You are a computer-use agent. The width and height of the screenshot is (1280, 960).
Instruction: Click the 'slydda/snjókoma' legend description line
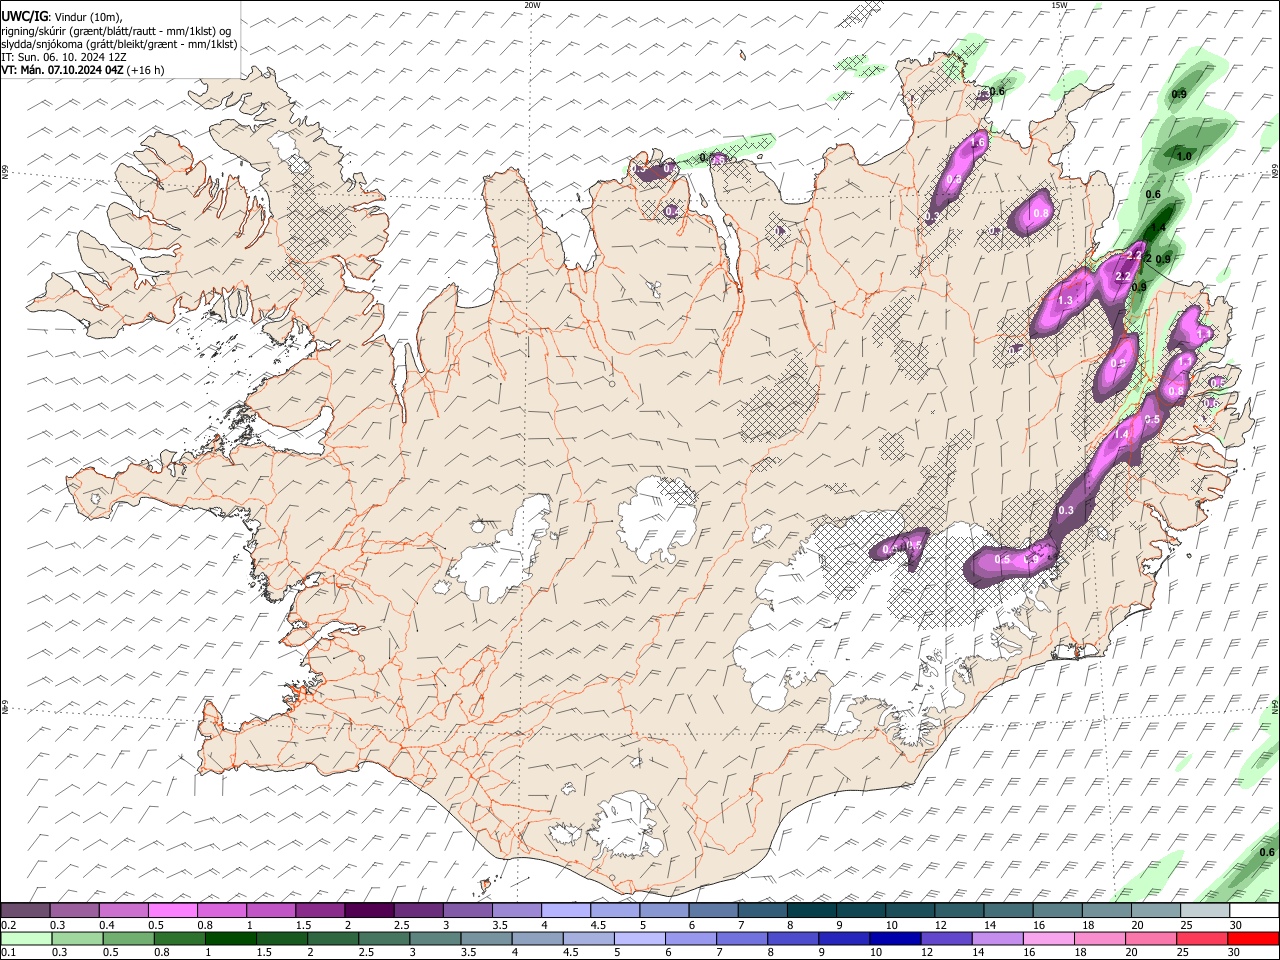point(119,44)
